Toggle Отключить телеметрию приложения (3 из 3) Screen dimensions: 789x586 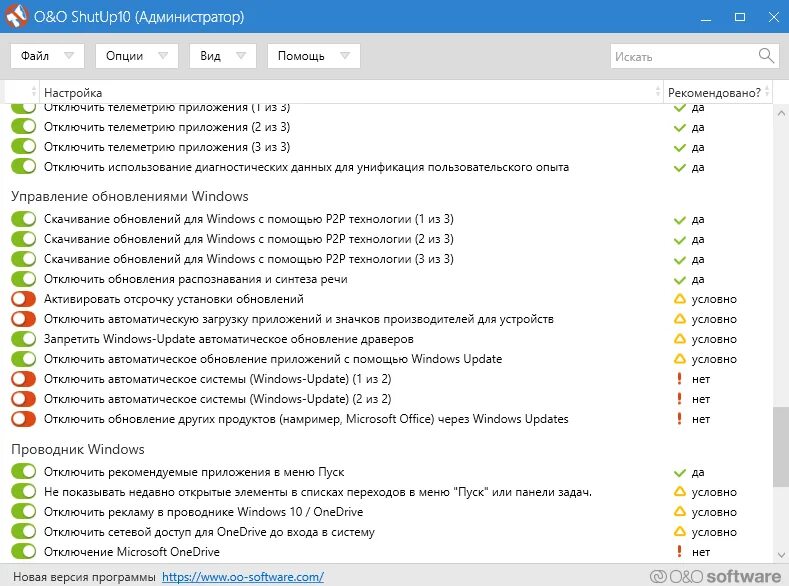pos(23,146)
